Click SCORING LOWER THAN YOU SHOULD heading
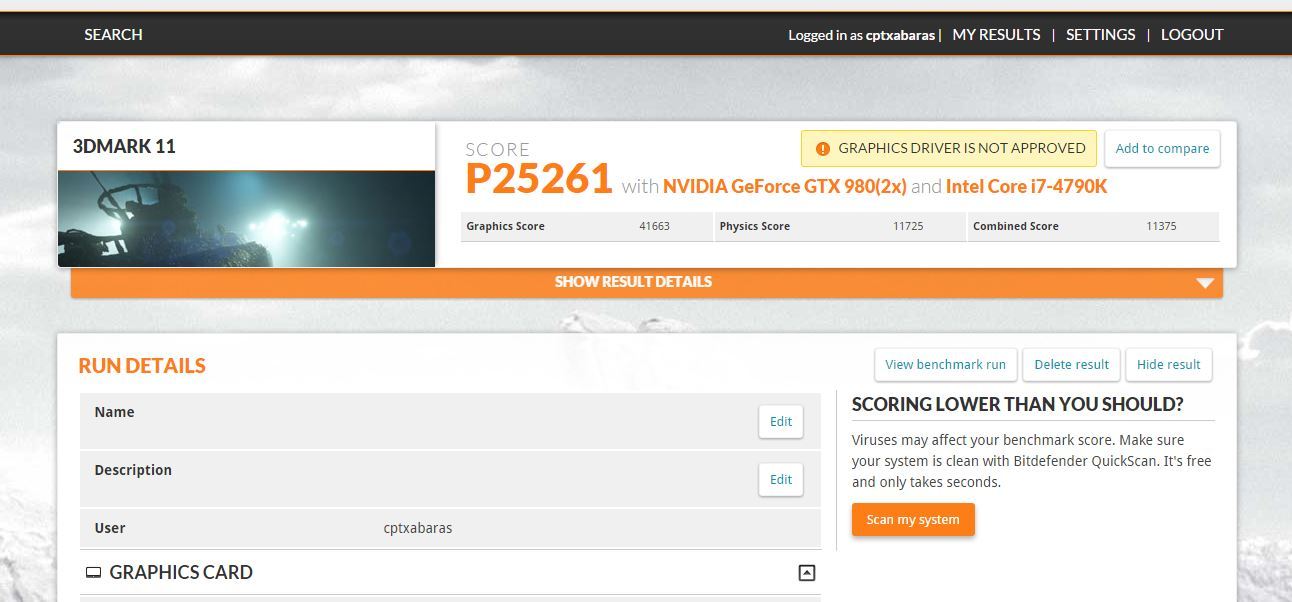The height and width of the screenshot is (602, 1292). [1017, 404]
